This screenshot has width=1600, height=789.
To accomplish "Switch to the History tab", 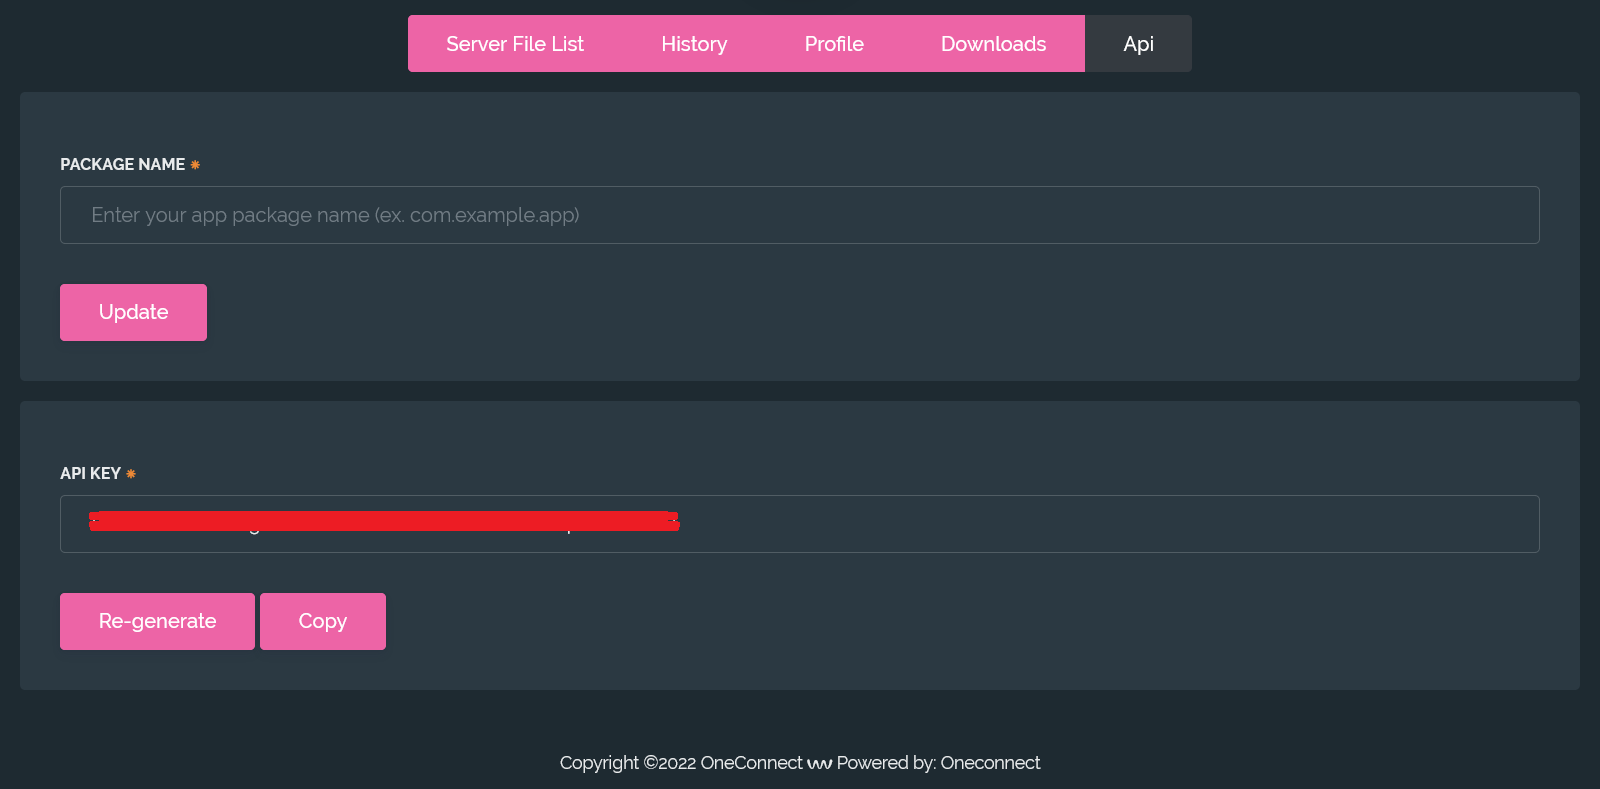I will [x=694, y=44].
